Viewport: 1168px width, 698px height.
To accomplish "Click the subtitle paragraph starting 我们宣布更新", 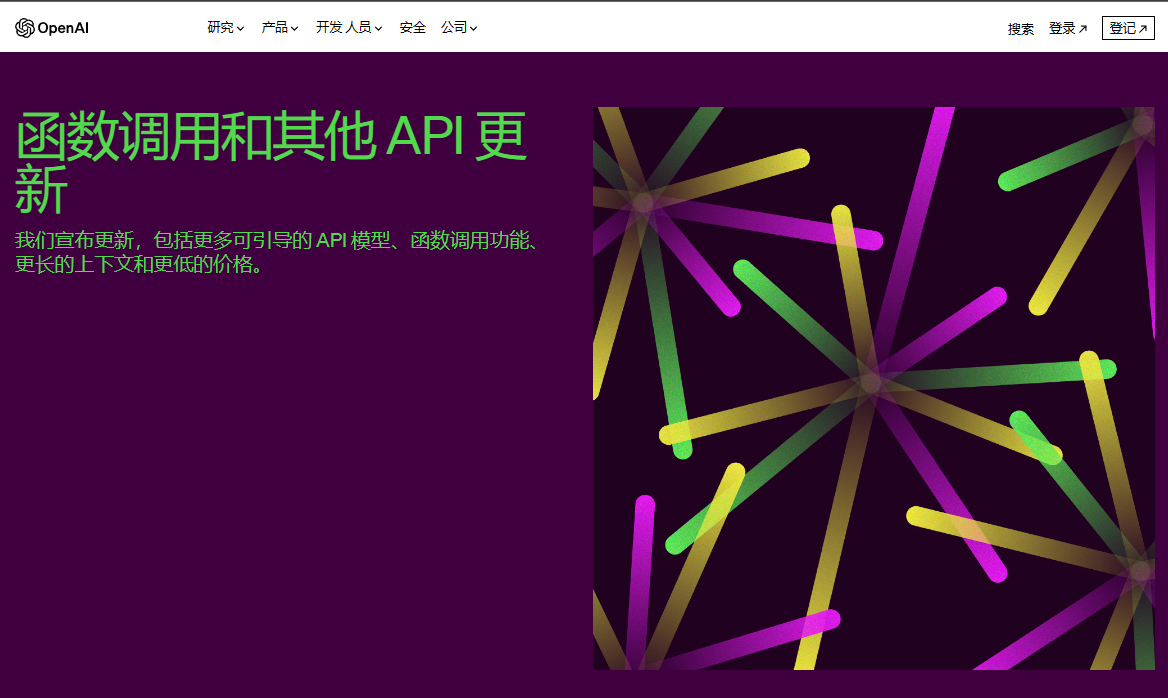I will pyautogui.click(x=278, y=253).
